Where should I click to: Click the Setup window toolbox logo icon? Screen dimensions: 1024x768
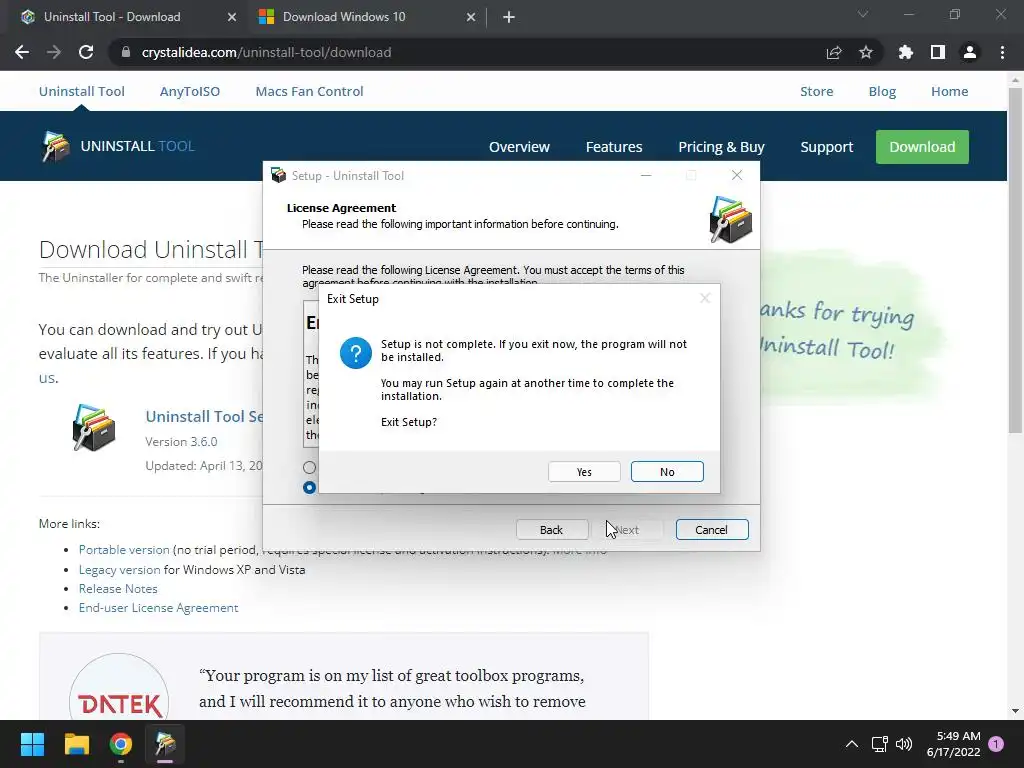pyautogui.click(x=731, y=220)
